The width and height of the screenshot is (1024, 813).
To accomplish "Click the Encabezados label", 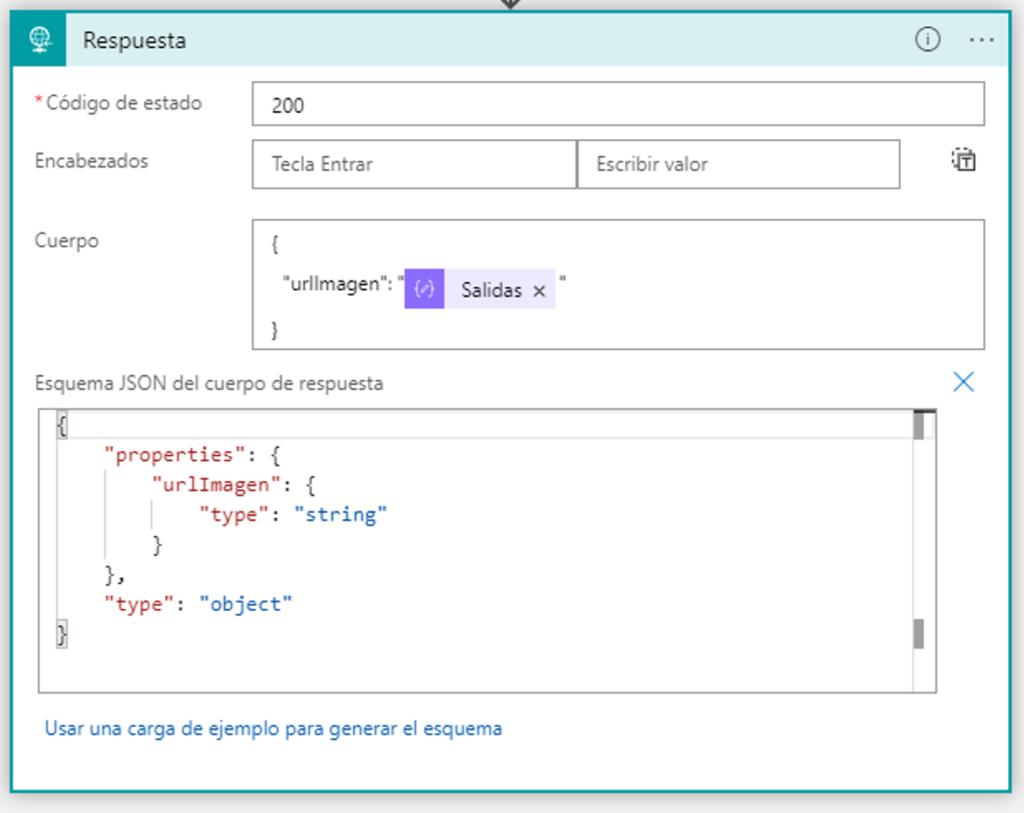I will coord(91,161).
